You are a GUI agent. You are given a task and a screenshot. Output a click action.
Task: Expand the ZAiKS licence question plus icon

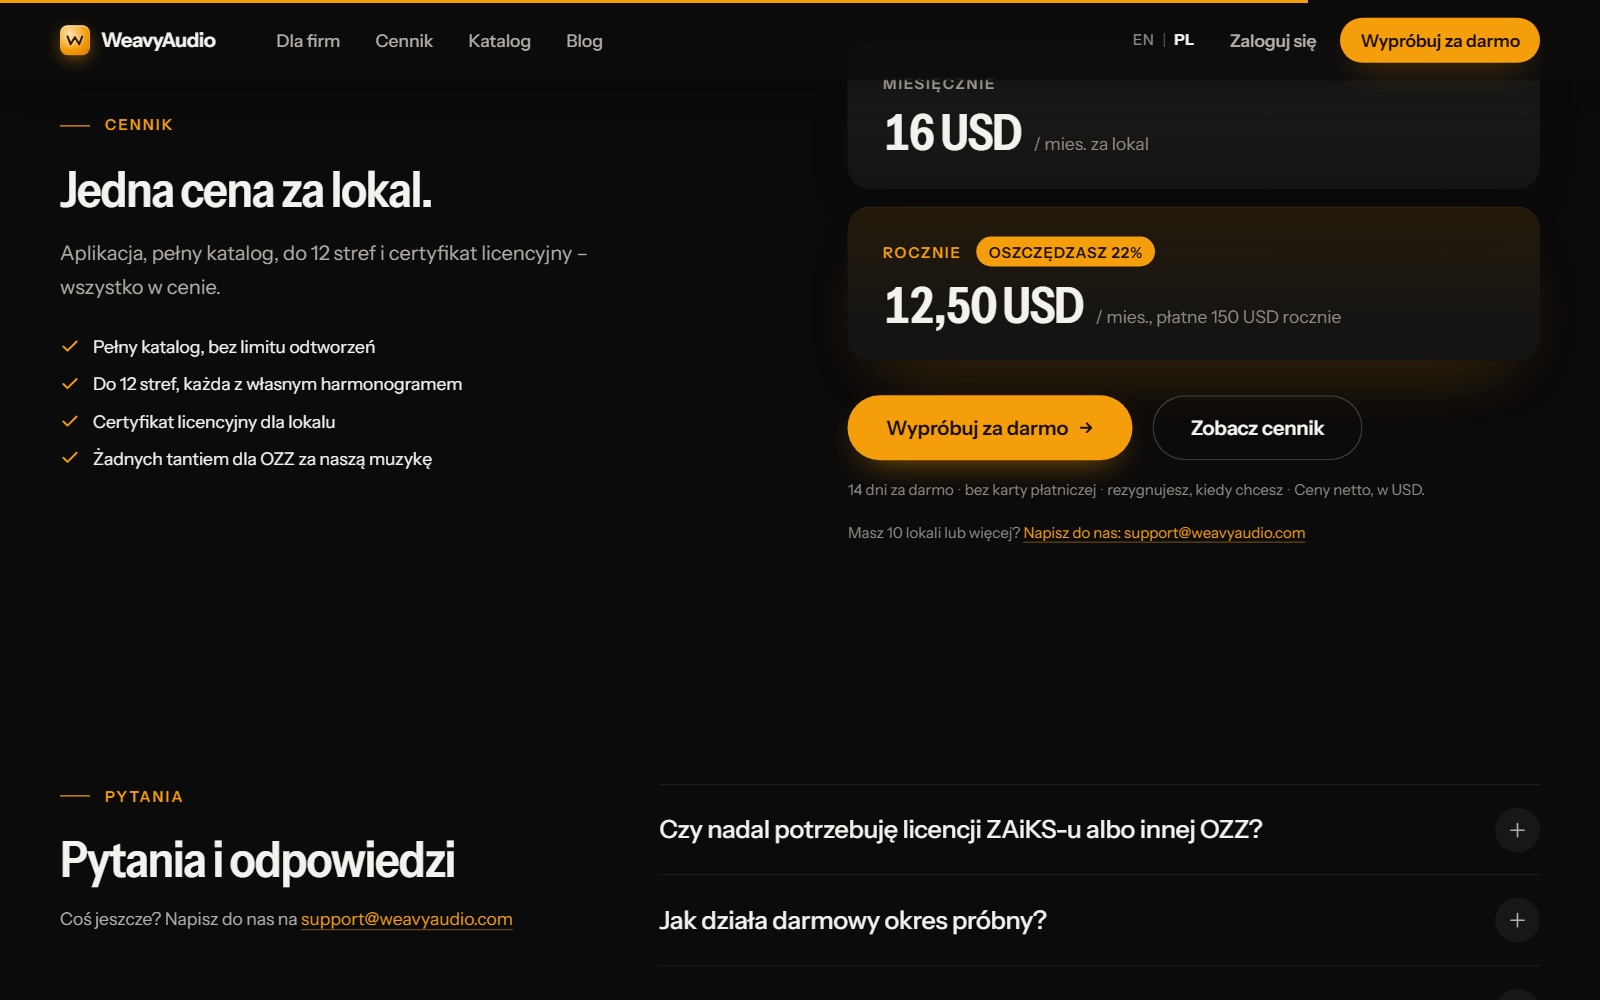(1517, 830)
